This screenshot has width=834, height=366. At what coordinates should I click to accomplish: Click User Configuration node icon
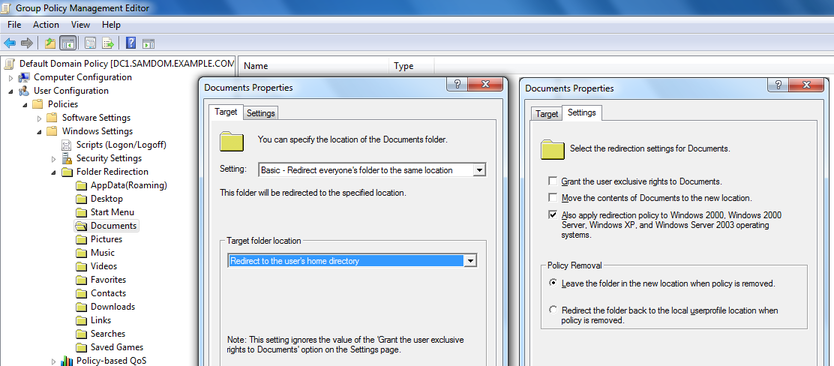24,91
